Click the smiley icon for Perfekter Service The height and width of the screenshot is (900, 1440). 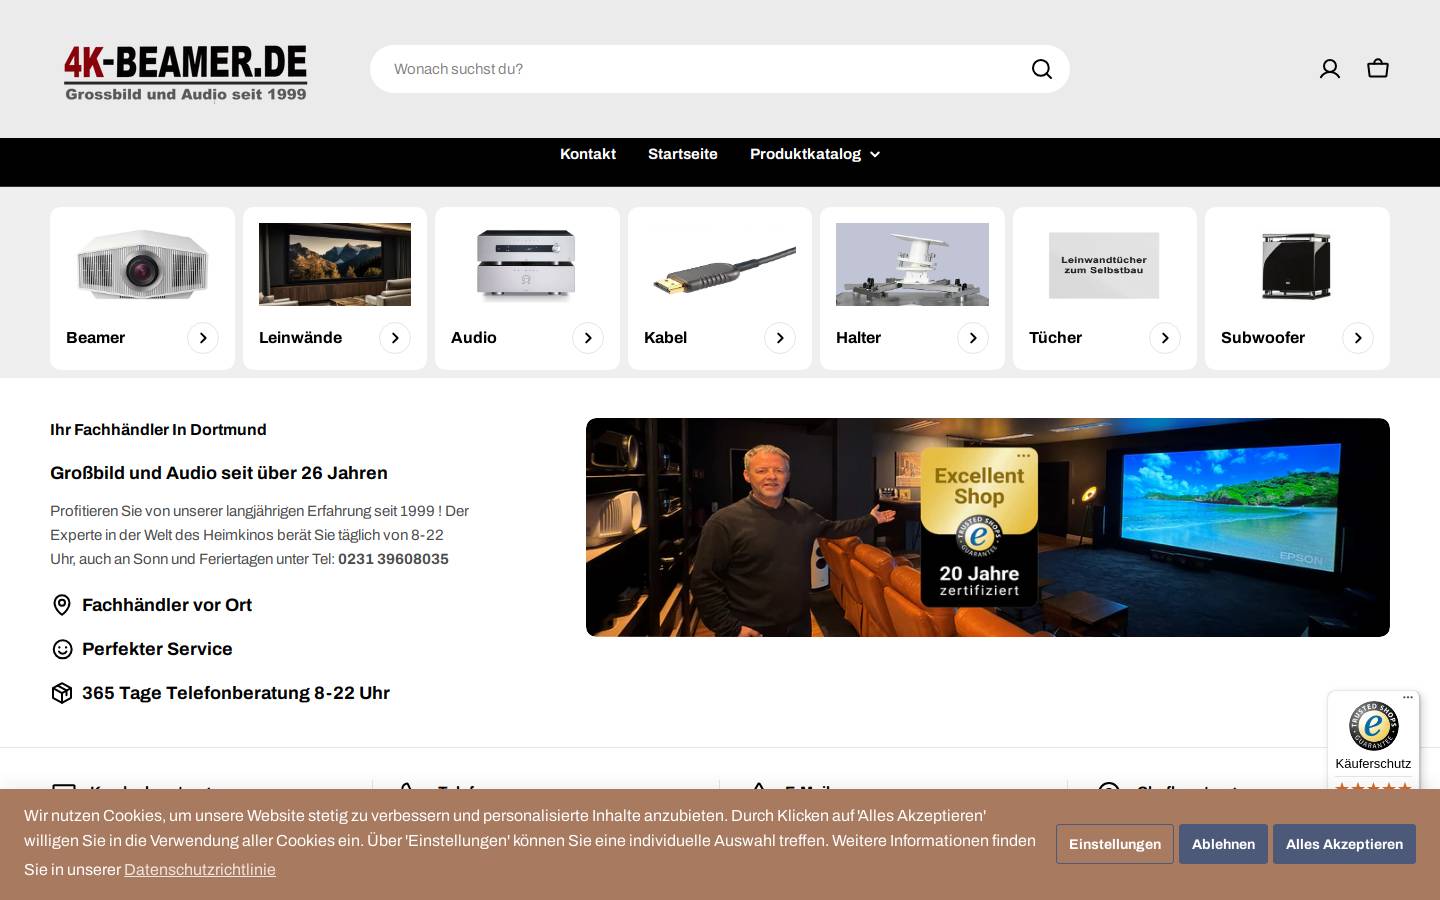point(62,649)
